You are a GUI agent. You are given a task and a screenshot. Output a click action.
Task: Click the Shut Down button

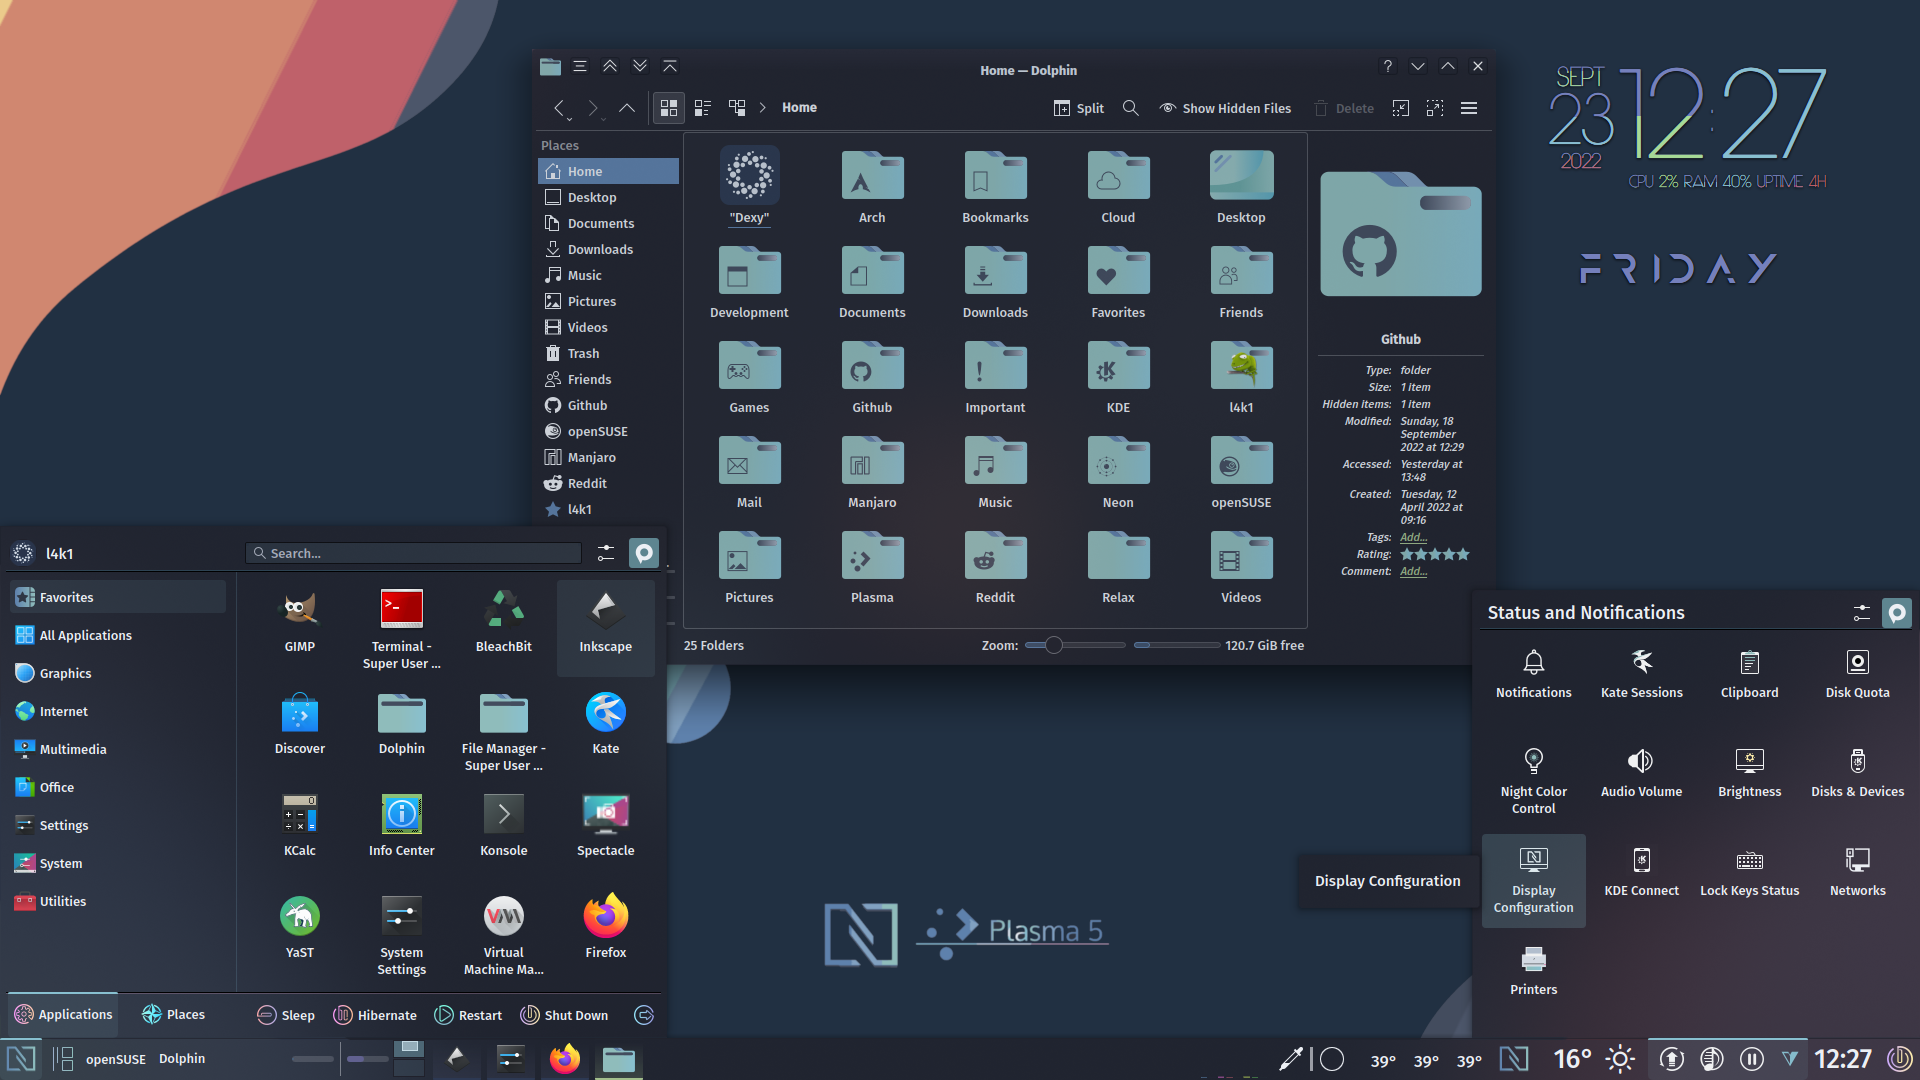coord(564,1015)
